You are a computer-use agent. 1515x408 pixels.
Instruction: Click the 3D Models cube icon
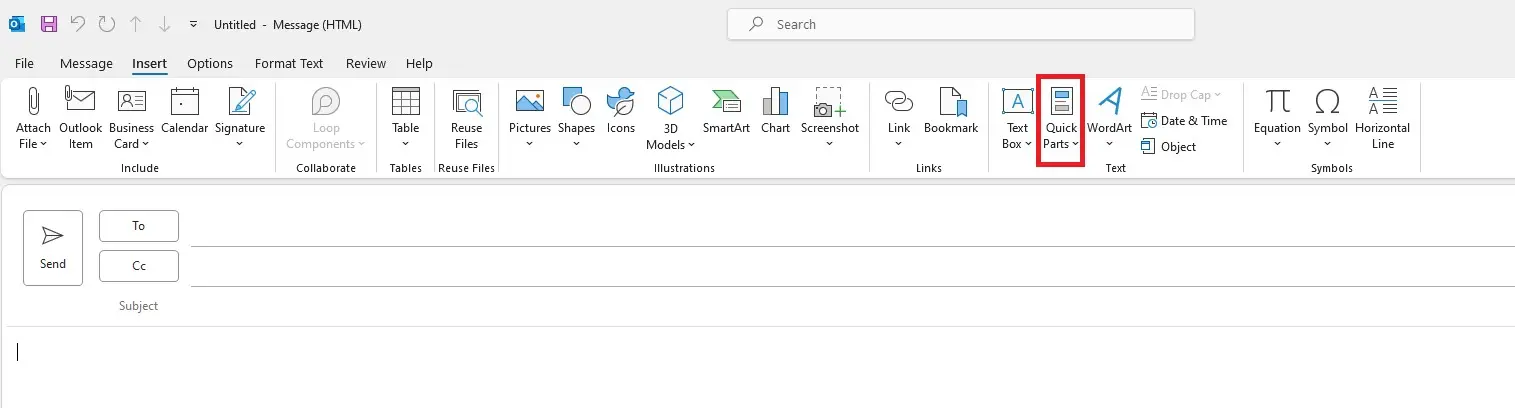pyautogui.click(x=669, y=101)
